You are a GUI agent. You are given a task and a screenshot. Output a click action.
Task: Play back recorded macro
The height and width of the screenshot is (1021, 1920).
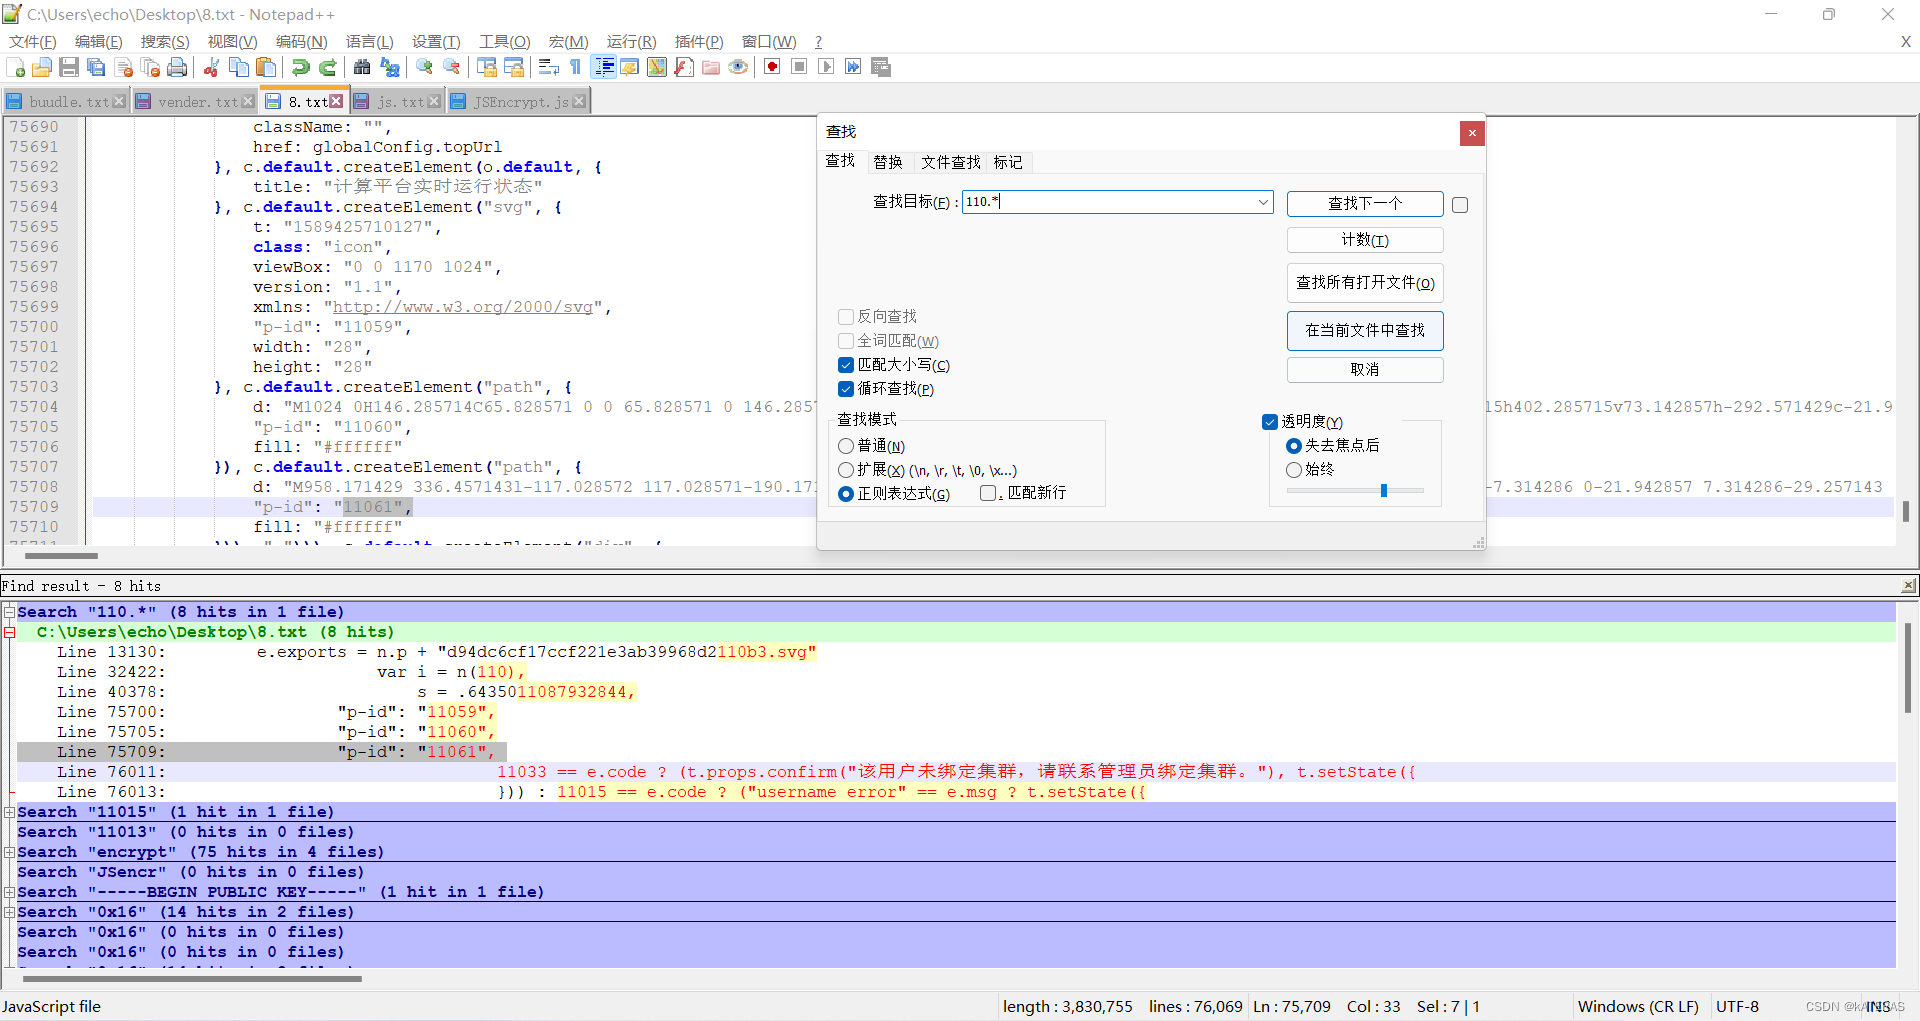(826, 67)
